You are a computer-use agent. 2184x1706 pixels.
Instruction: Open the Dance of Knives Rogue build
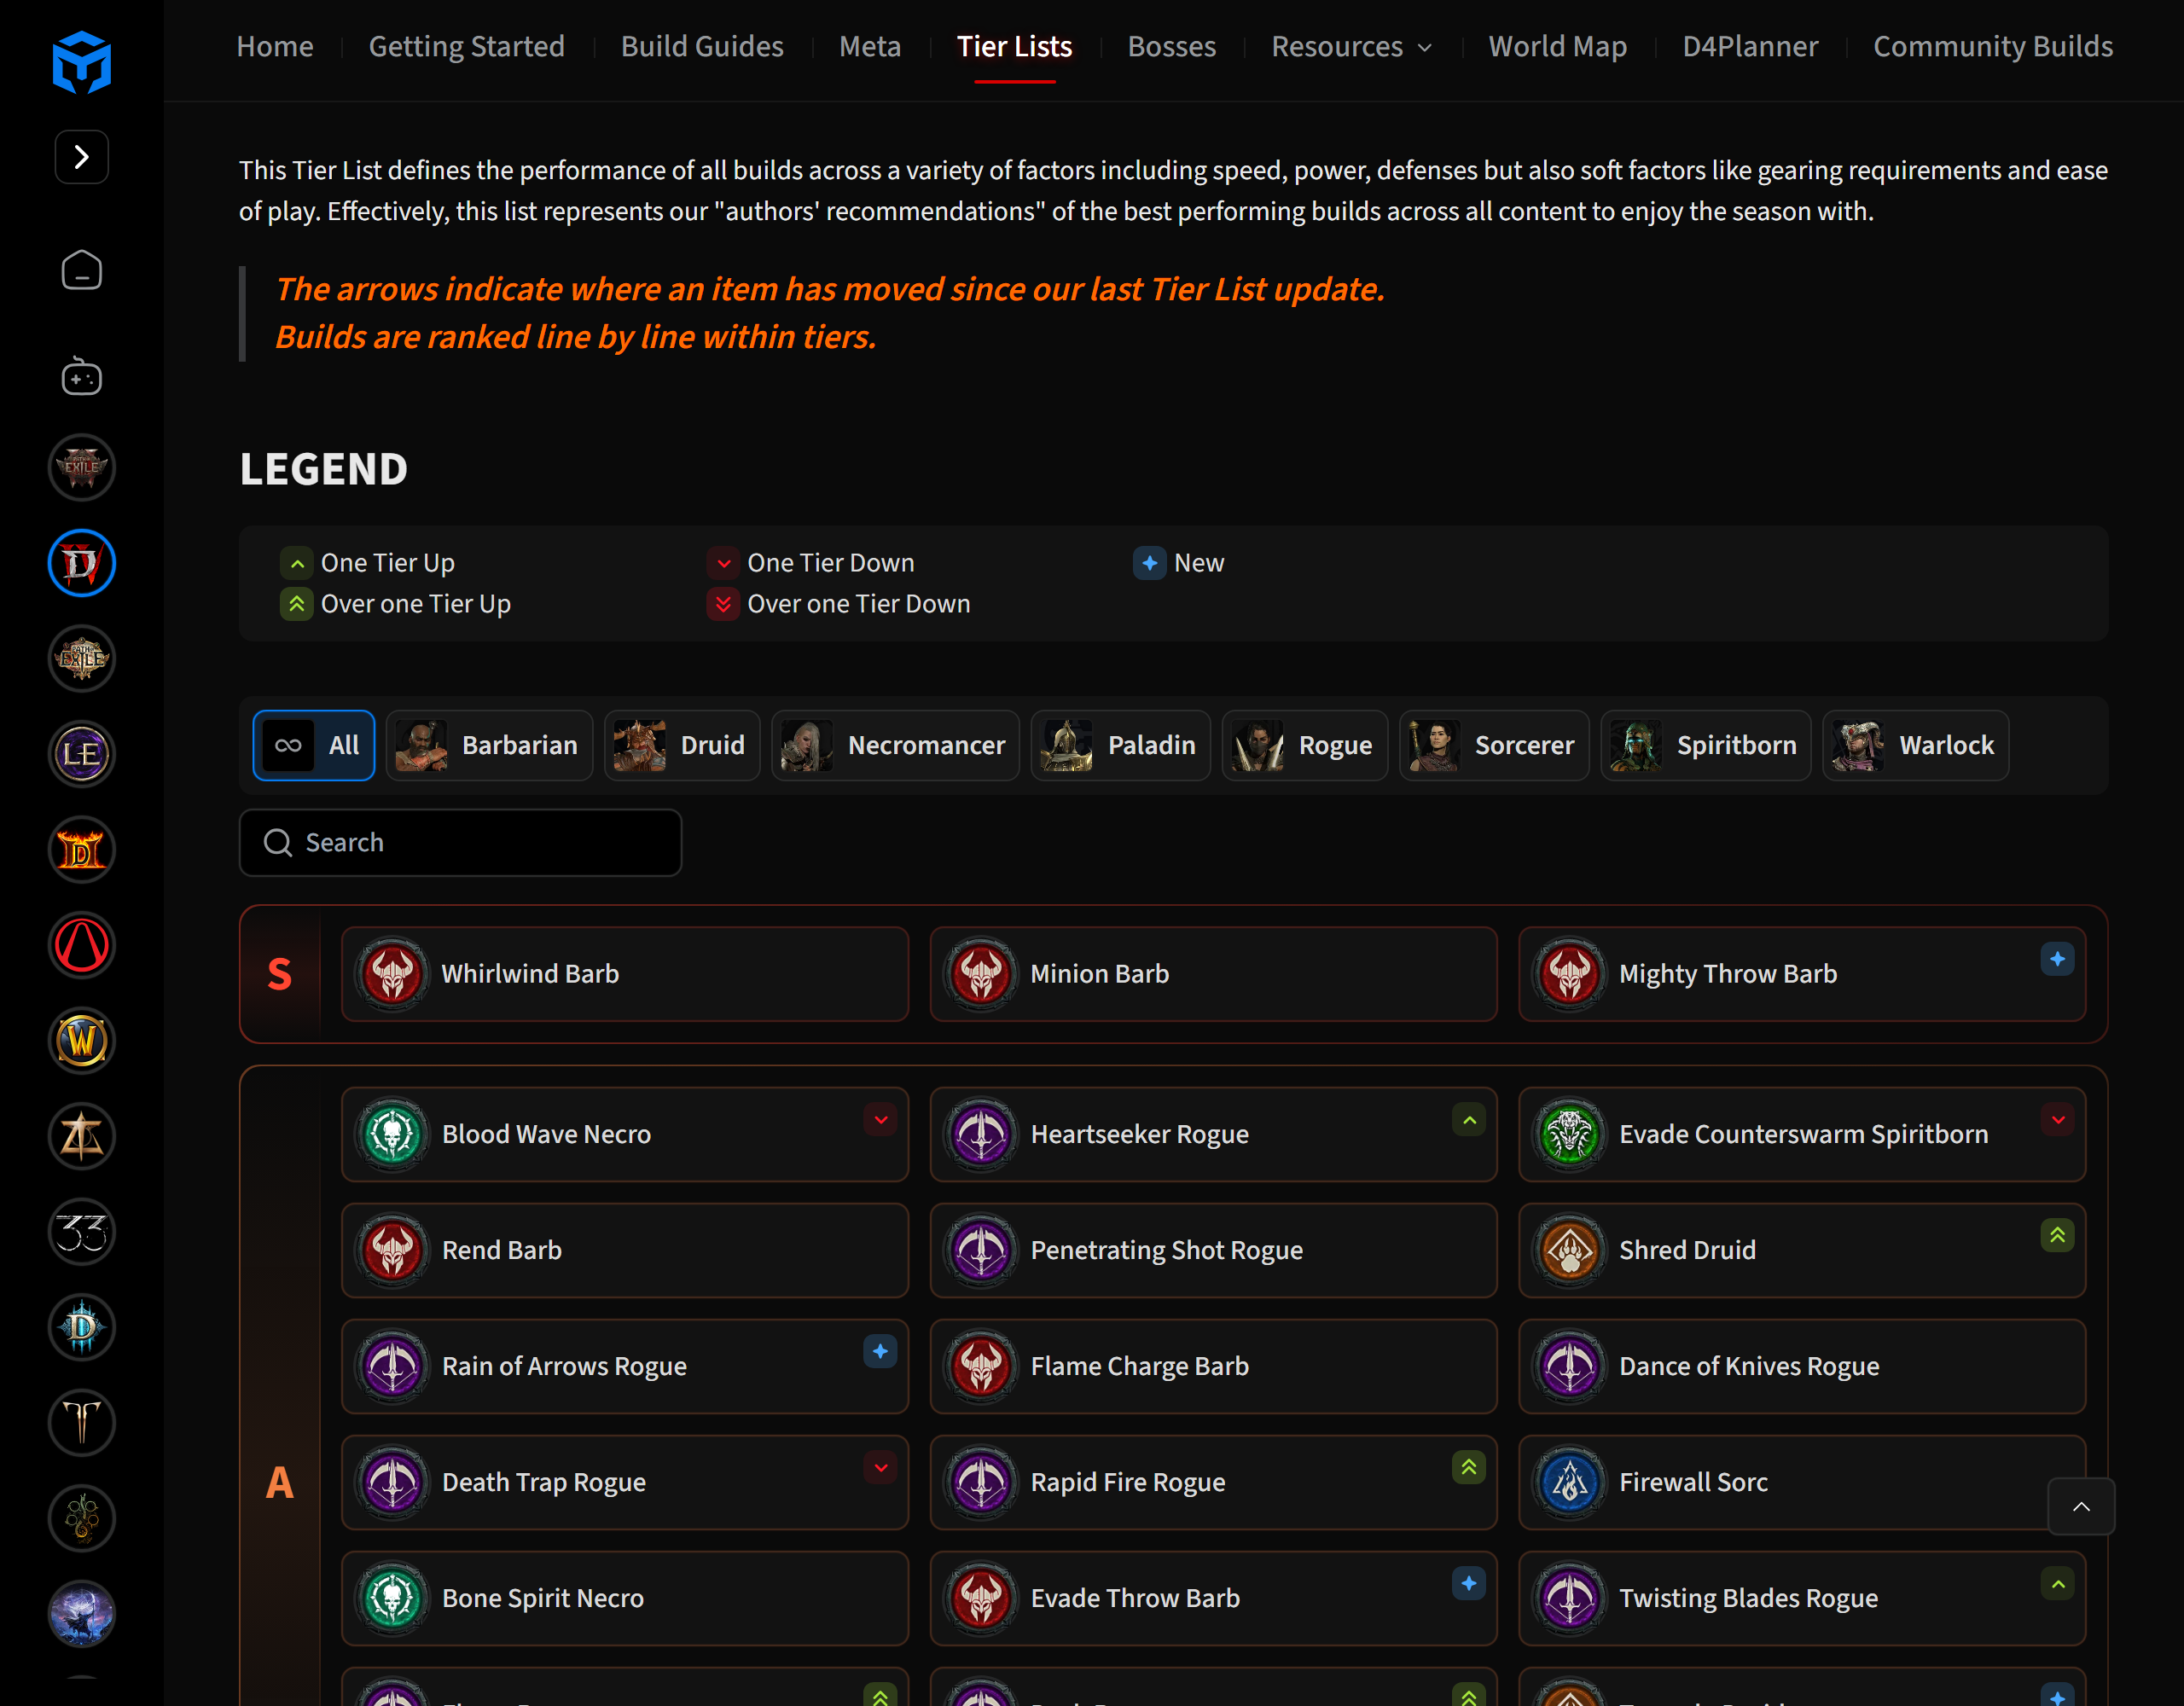[1802, 1366]
